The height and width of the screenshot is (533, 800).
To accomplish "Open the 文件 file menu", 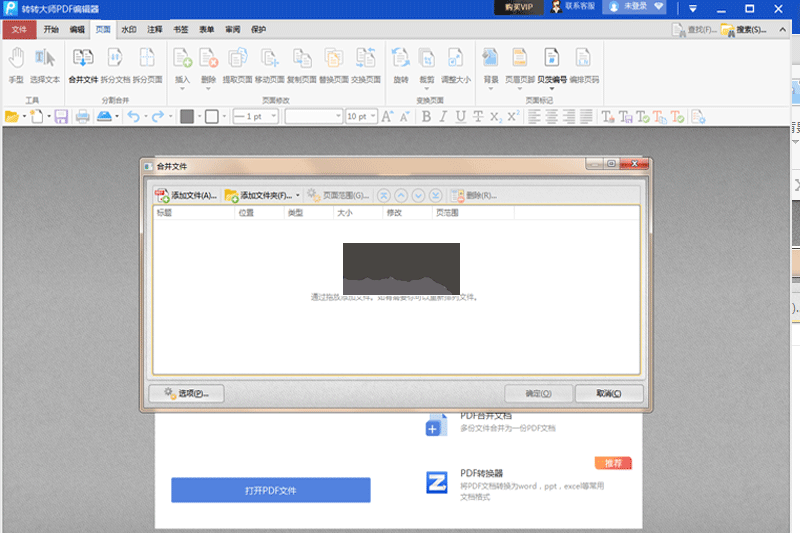I will coord(19,30).
